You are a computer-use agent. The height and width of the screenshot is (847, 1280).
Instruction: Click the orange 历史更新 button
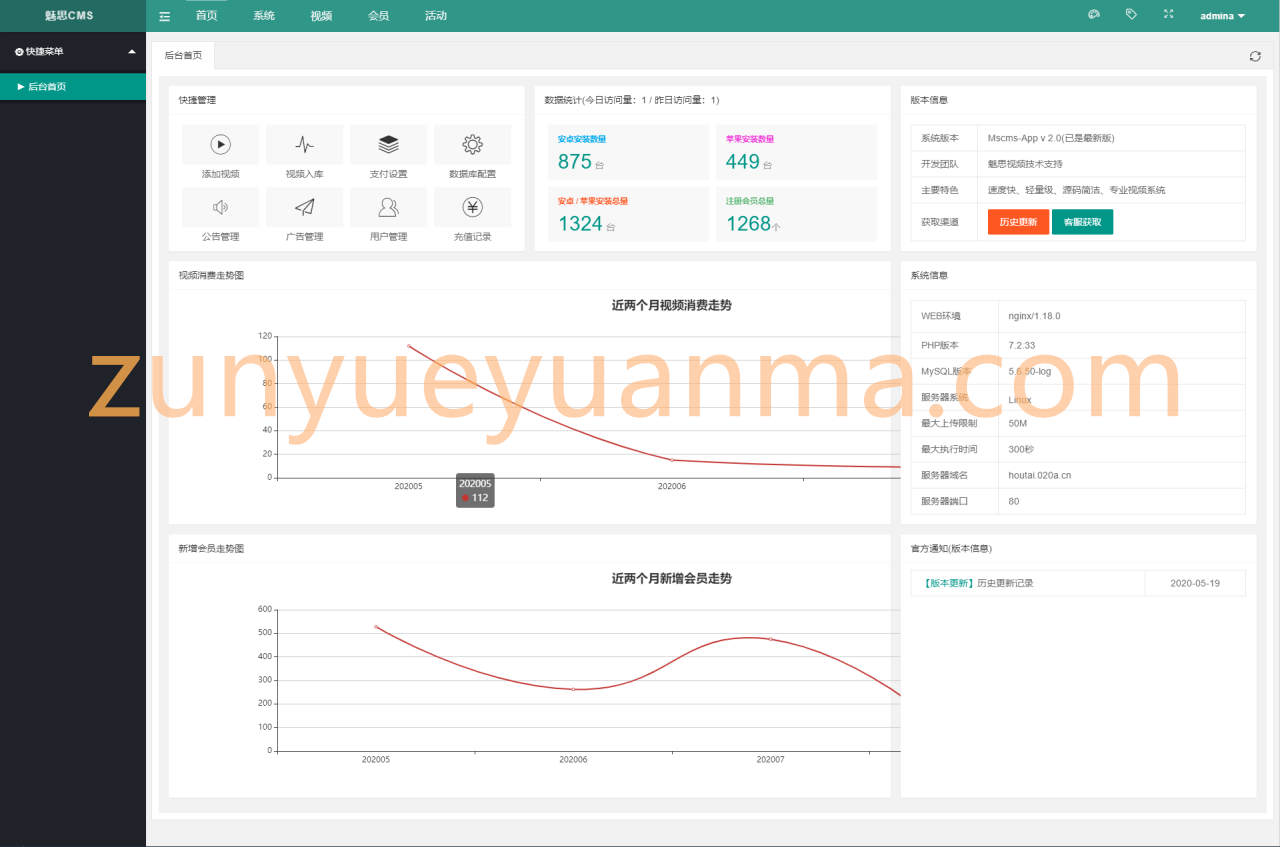point(1018,222)
